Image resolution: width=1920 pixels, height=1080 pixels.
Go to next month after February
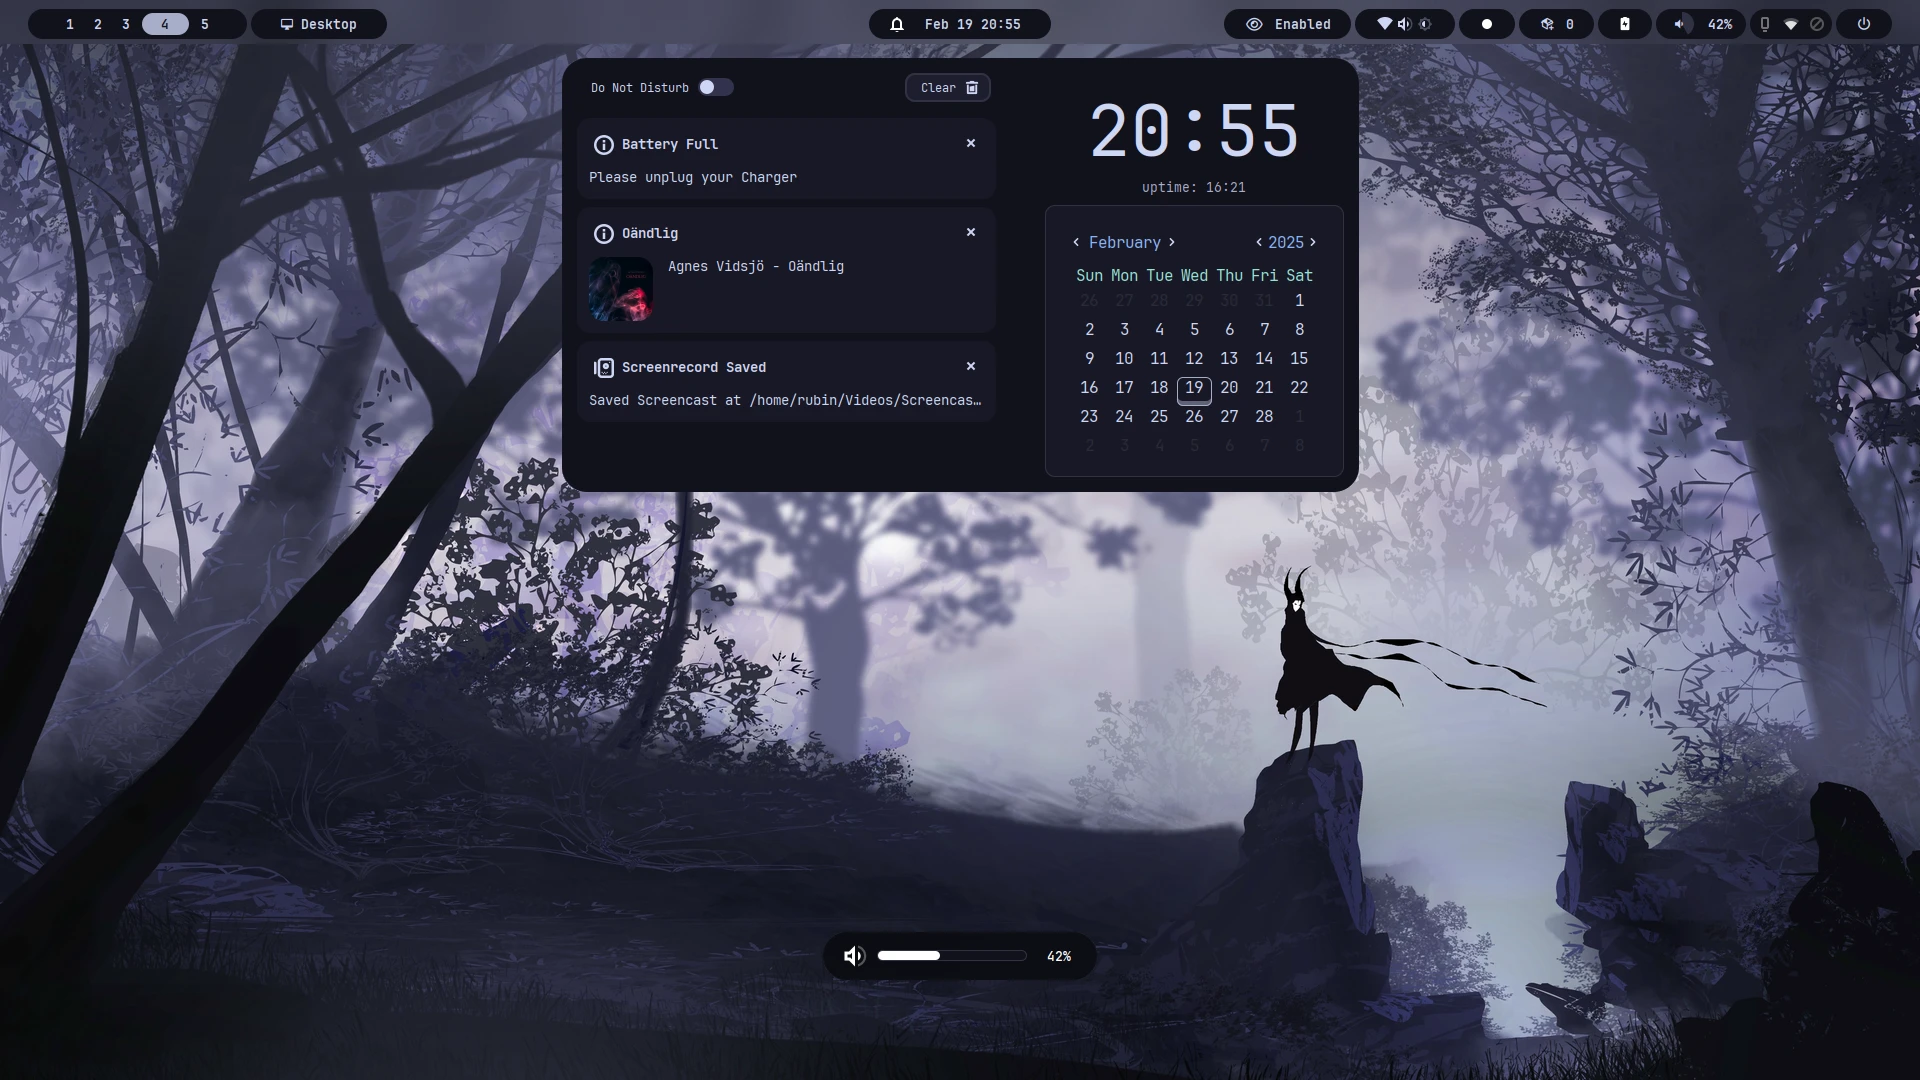point(1172,242)
